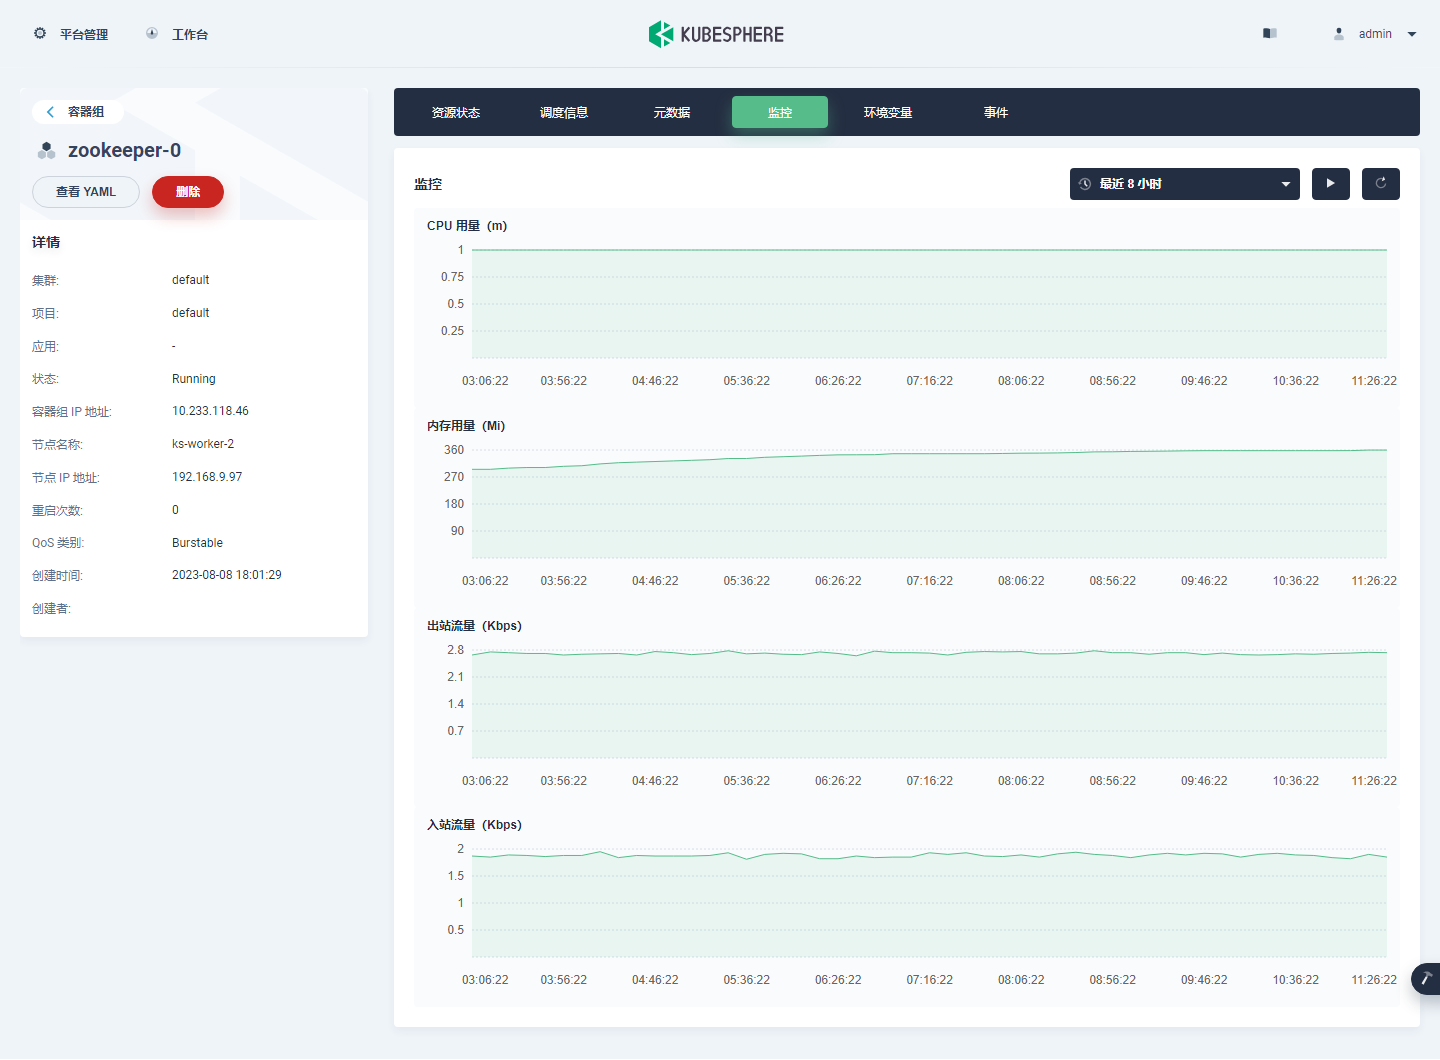Start the real-time monitoring play button
This screenshot has height=1060, width=1440.
[1331, 183]
